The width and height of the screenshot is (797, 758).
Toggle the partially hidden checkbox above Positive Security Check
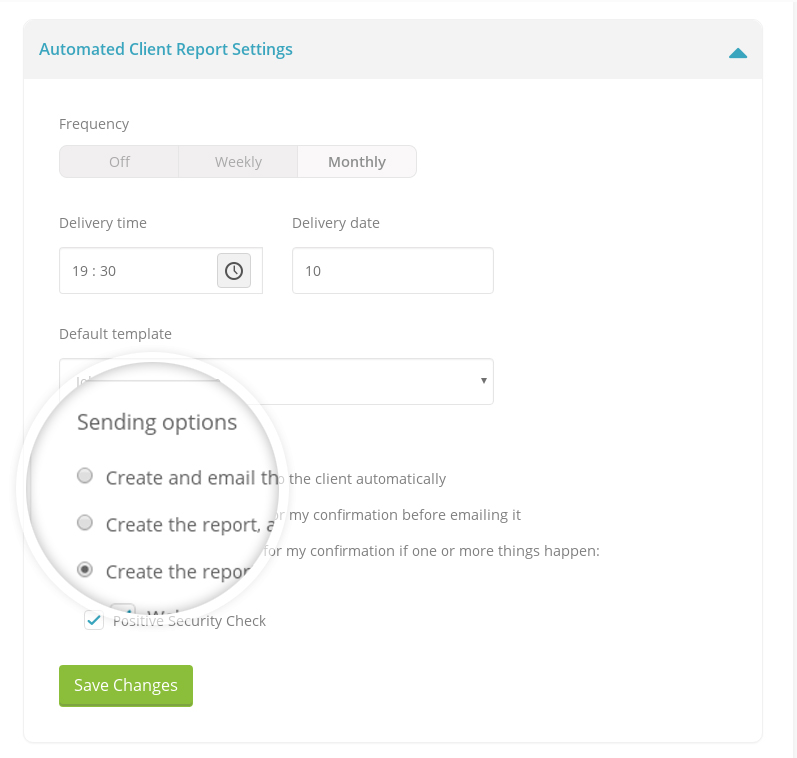(123, 609)
